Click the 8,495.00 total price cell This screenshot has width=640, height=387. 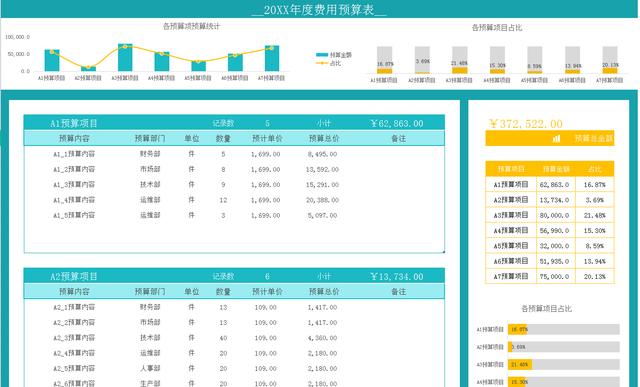coord(322,154)
